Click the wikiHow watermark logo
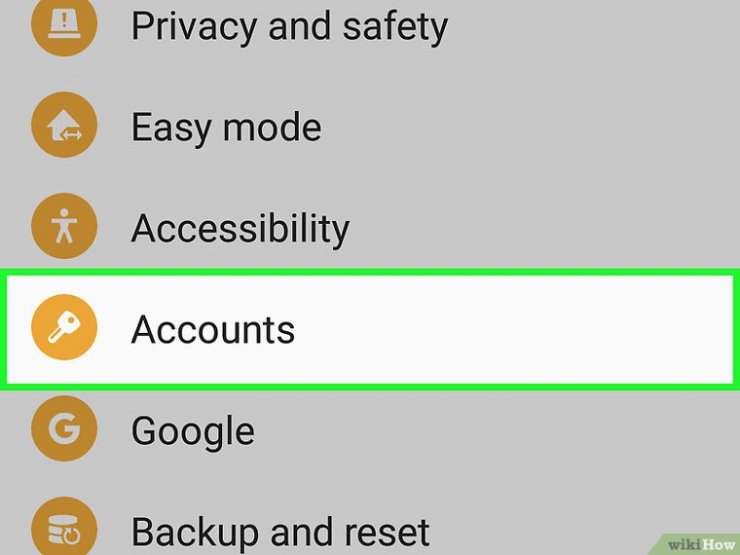The width and height of the screenshot is (740, 555). [700, 545]
